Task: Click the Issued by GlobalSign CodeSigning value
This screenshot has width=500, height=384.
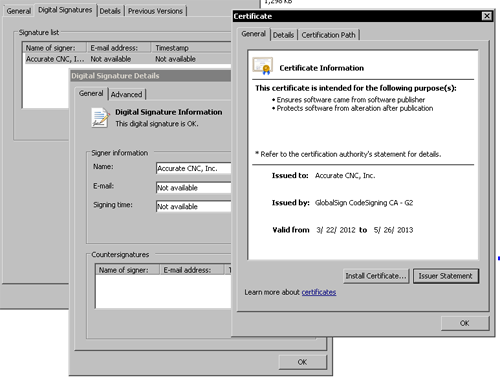Action: [x=364, y=203]
